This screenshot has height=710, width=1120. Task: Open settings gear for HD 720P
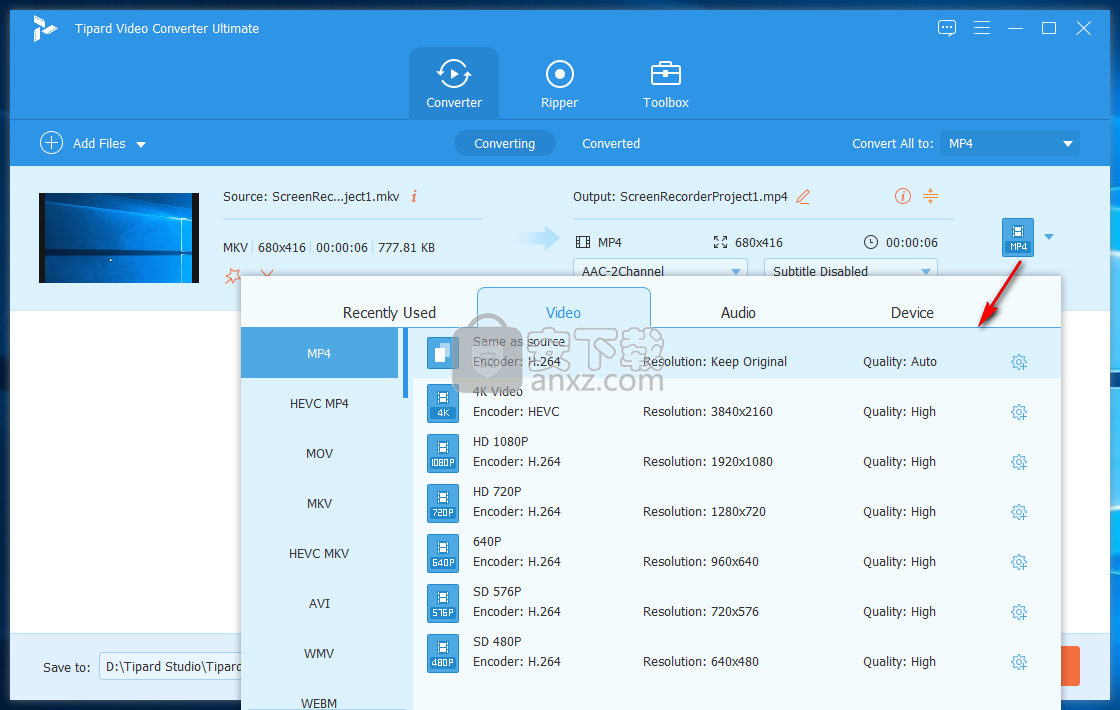pos(1019,512)
